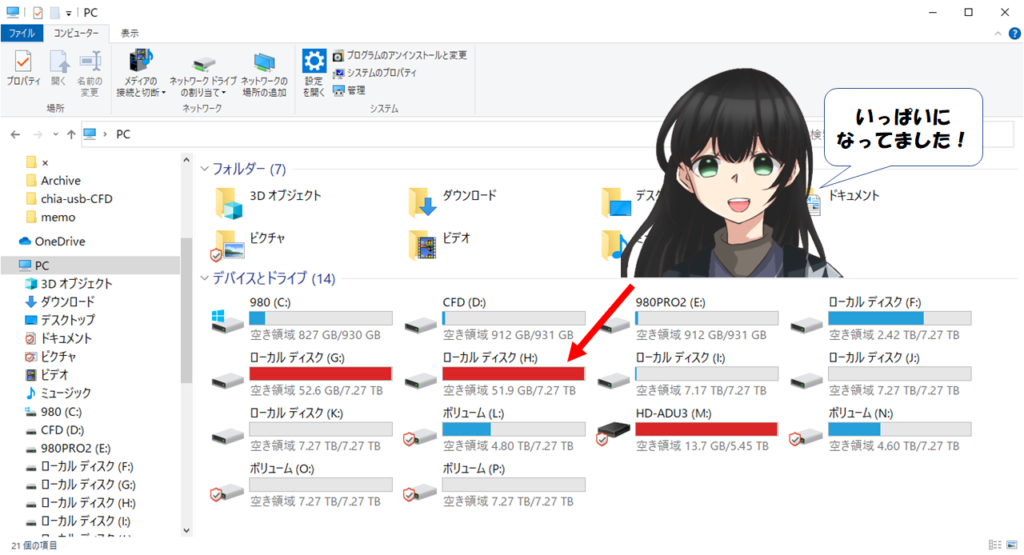Click the red usage bar of G: drive
1024x555 pixels.
coord(321,373)
